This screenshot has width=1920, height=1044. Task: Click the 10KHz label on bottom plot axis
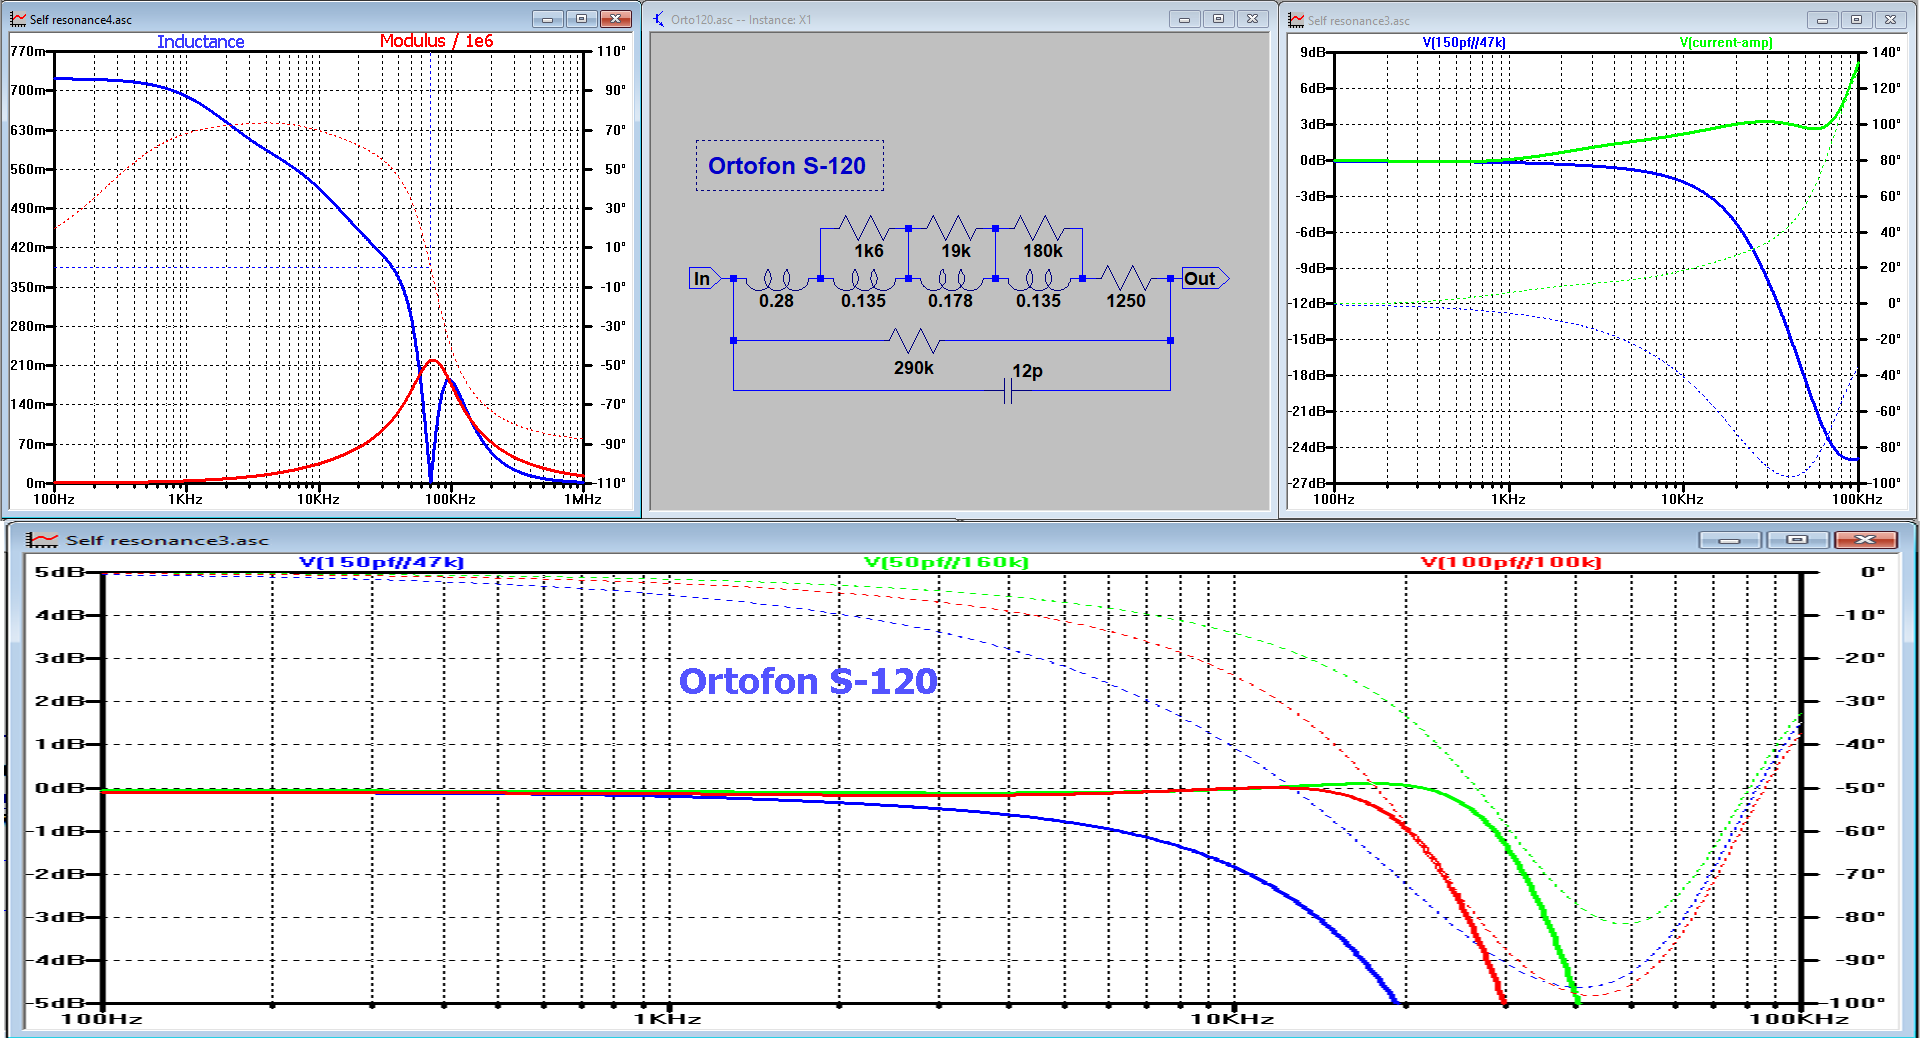click(x=1232, y=1019)
